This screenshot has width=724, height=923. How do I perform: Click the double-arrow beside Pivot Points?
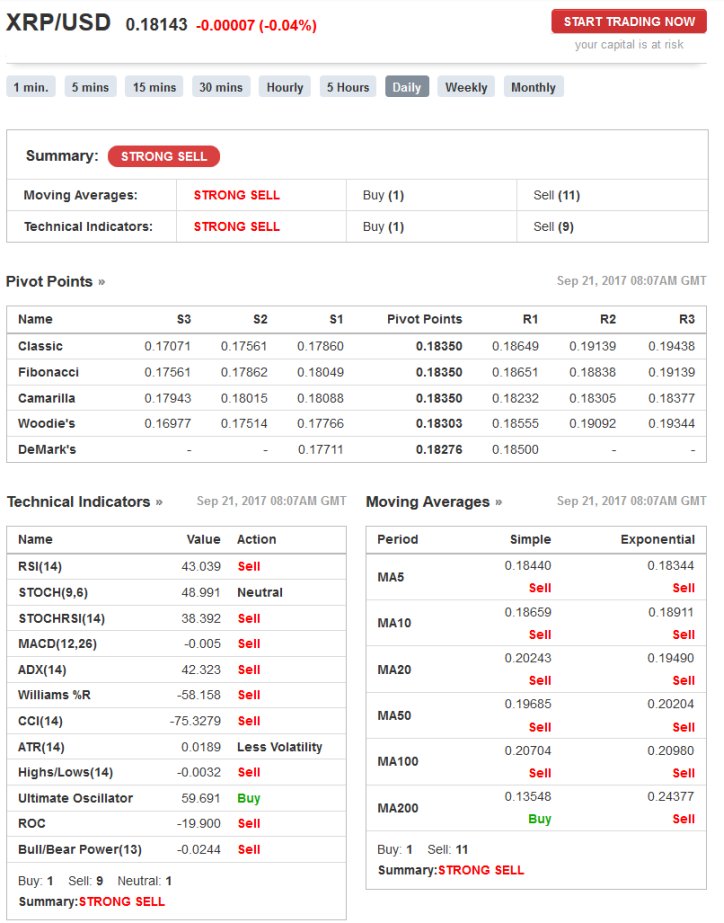click(x=102, y=282)
